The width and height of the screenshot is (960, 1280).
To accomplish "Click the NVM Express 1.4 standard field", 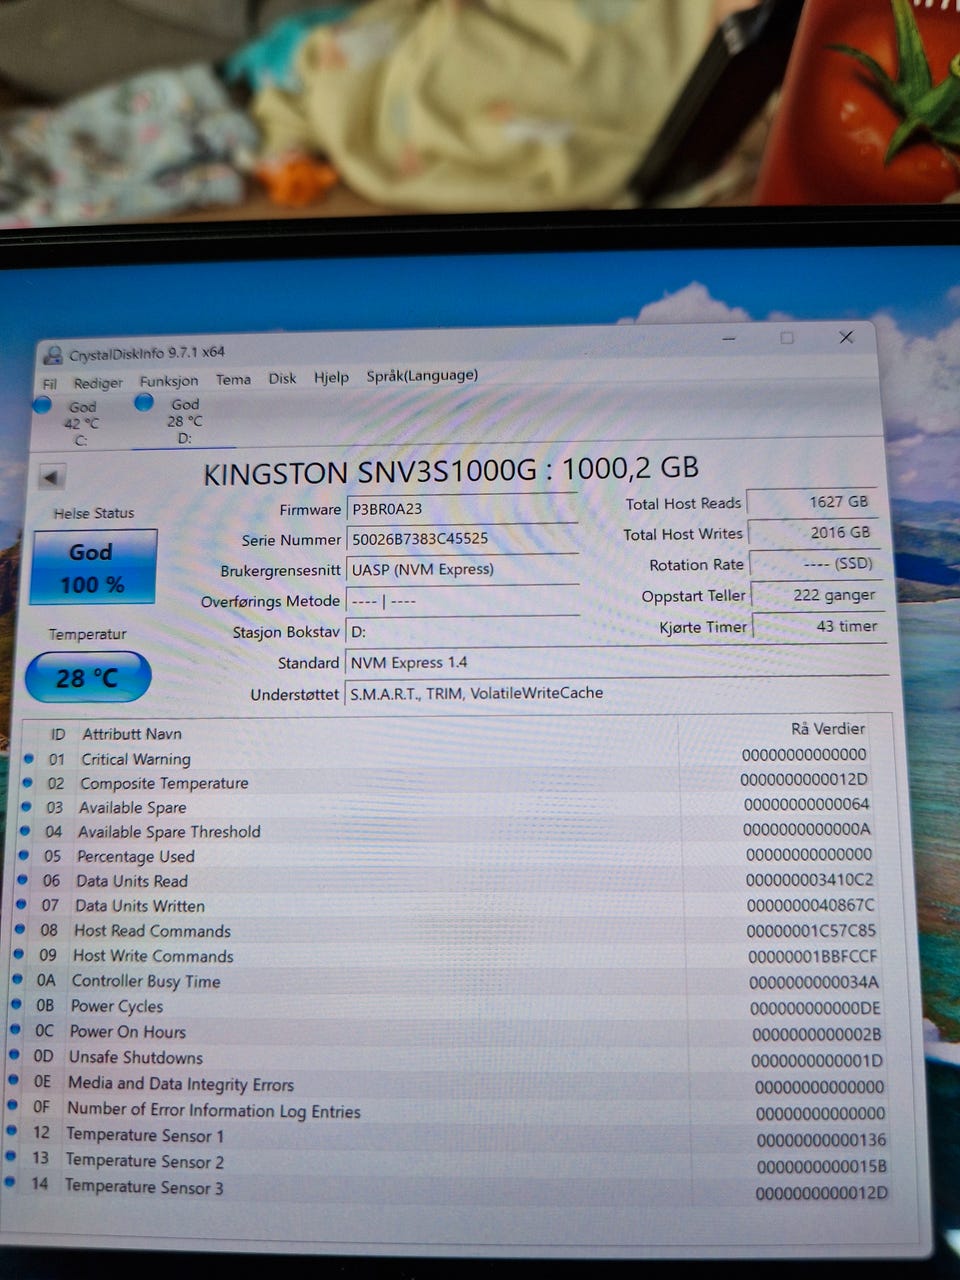I will 615,662.
